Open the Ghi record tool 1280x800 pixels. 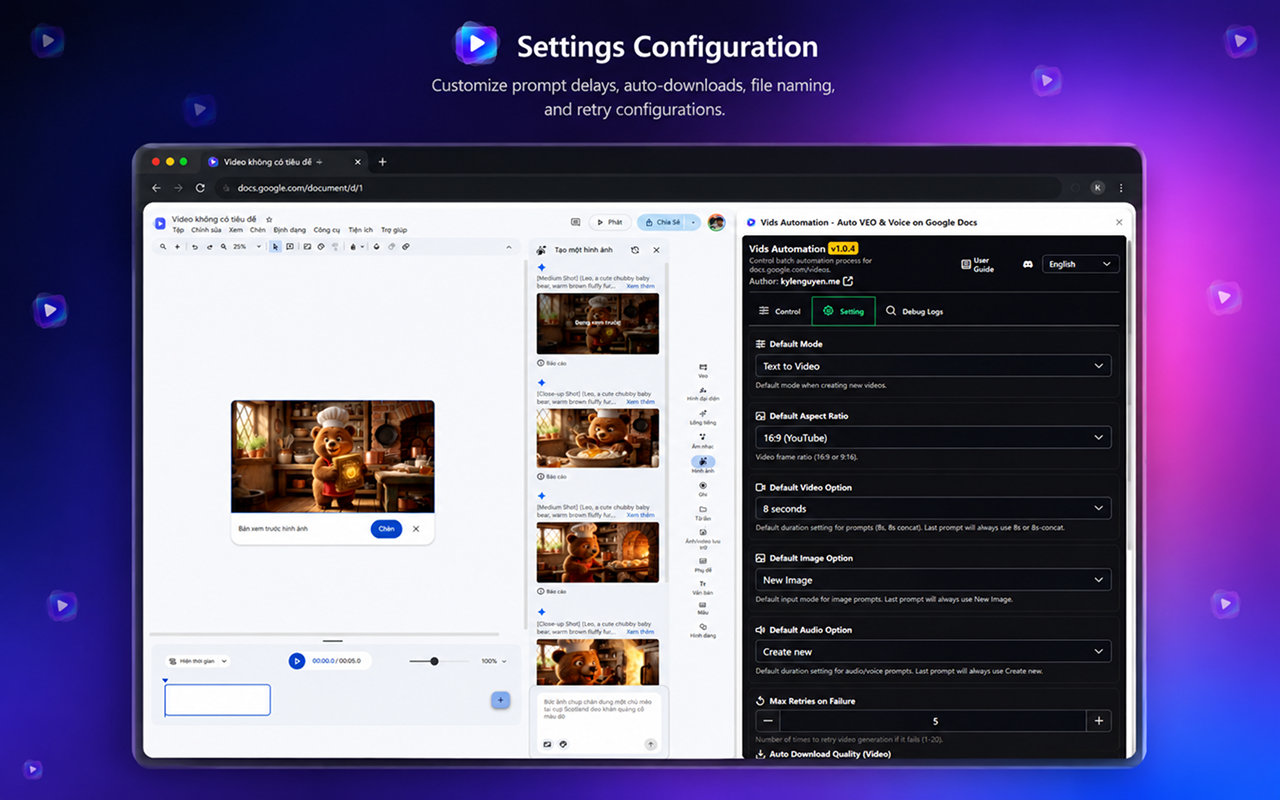703,489
